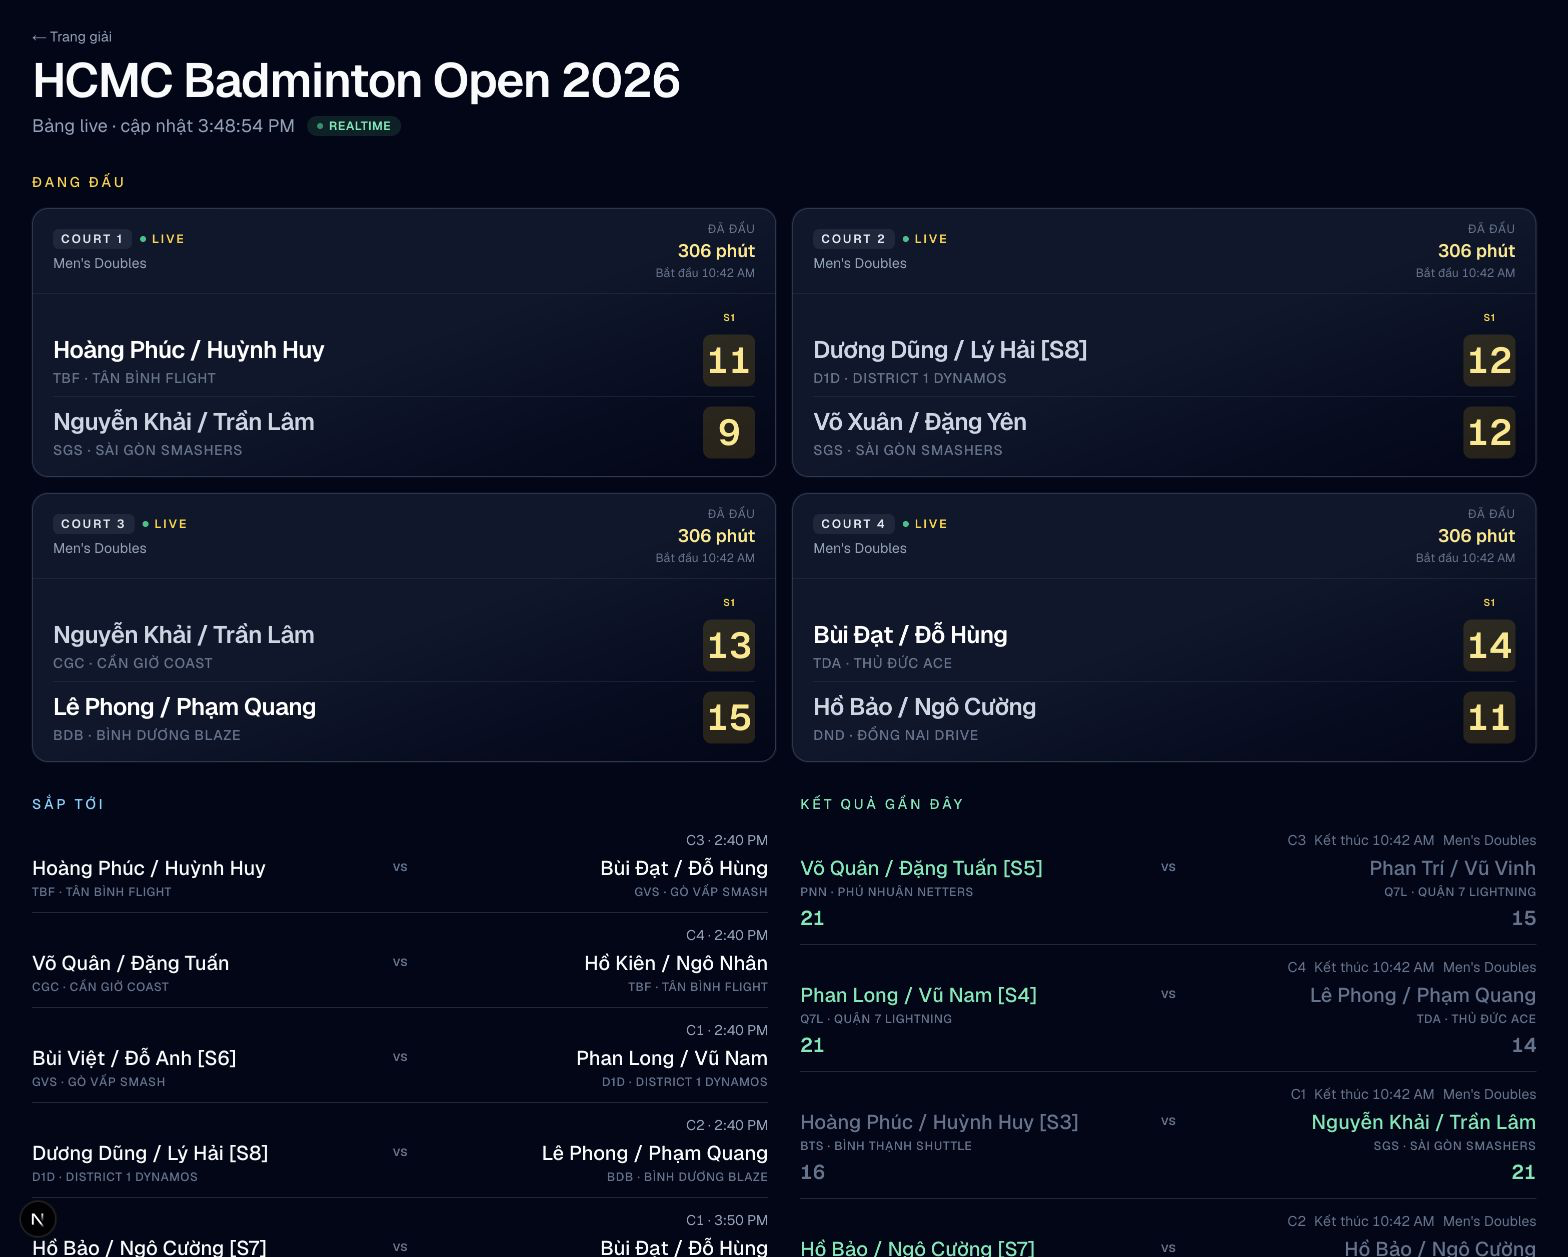Click Hồ Bảo / Ngô Cường on Court 4

(x=925, y=707)
